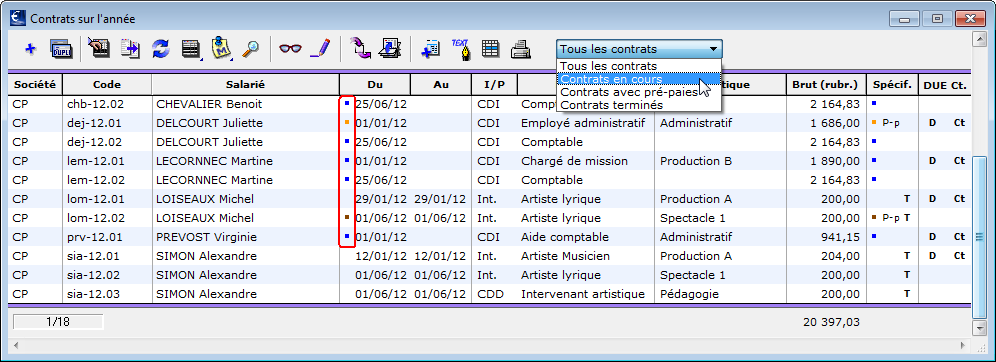Click the vertical scrollbar down arrow
Viewport: 996px width, 362px height.
979,328
